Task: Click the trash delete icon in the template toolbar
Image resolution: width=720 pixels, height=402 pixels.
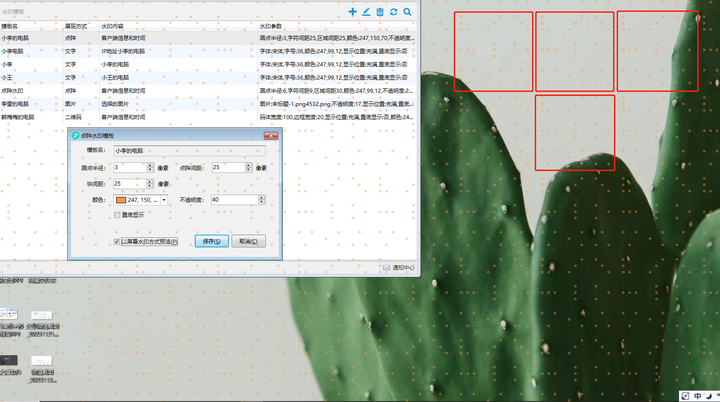Action: coord(380,11)
